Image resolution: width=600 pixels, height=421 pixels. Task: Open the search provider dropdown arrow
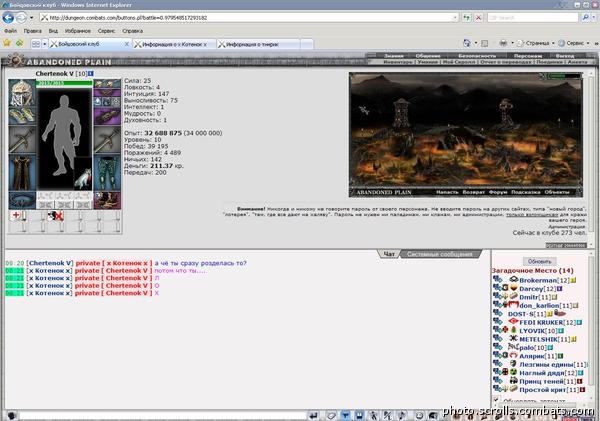tap(596, 18)
